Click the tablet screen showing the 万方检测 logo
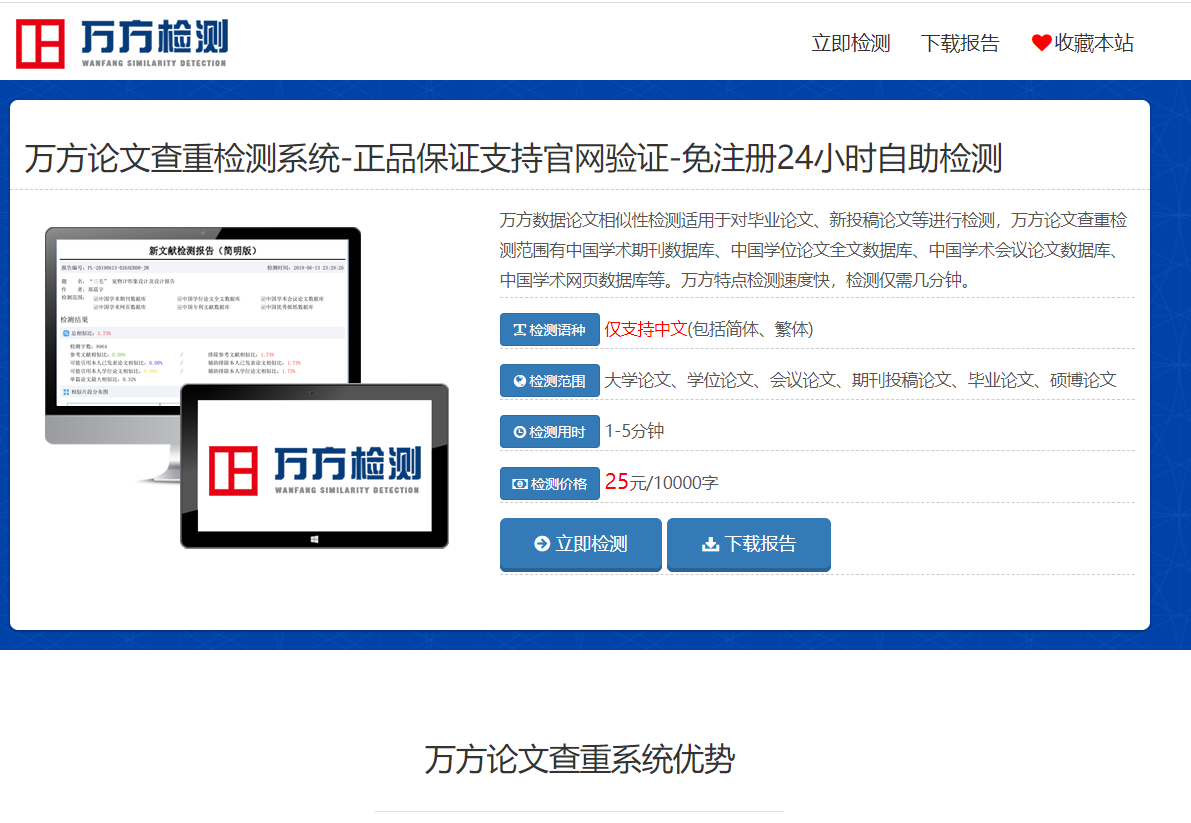This screenshot has height=823, width=1191. [314, 465]
